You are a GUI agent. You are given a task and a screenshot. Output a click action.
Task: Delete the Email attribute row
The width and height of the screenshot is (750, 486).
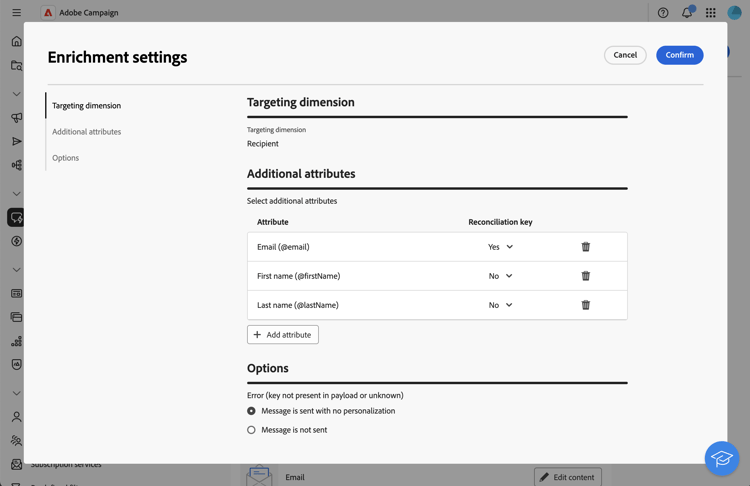[586, 247]
